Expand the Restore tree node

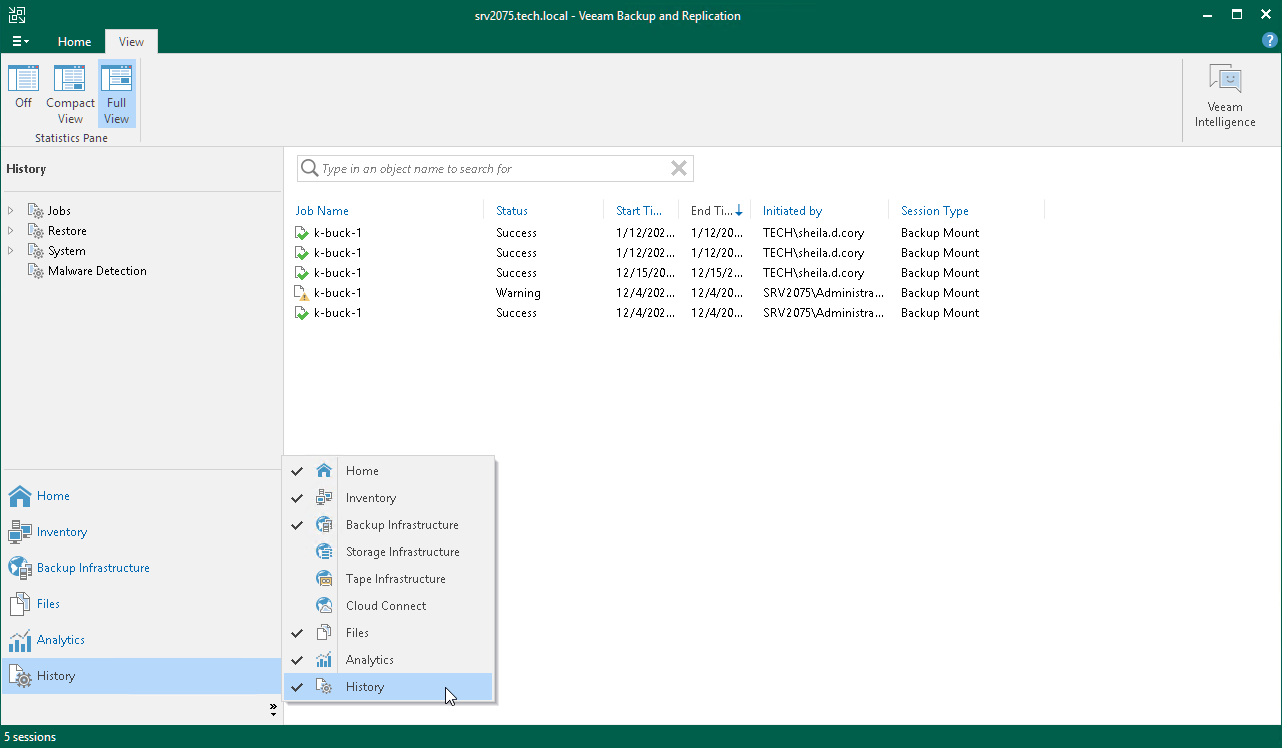(11, 230)
